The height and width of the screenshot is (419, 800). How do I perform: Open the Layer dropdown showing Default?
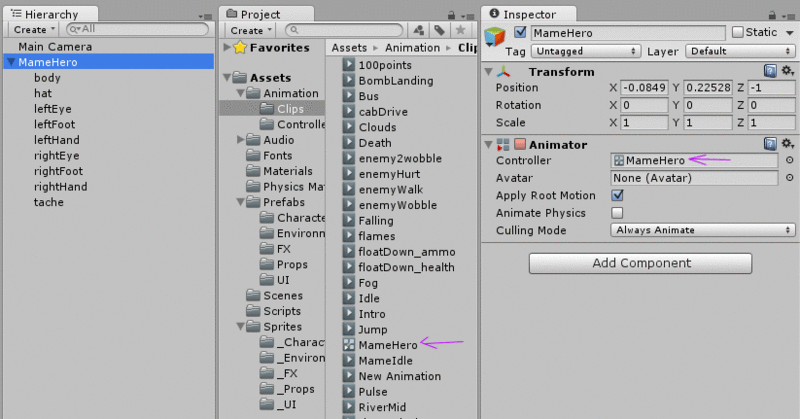click(x=740, y=51)
